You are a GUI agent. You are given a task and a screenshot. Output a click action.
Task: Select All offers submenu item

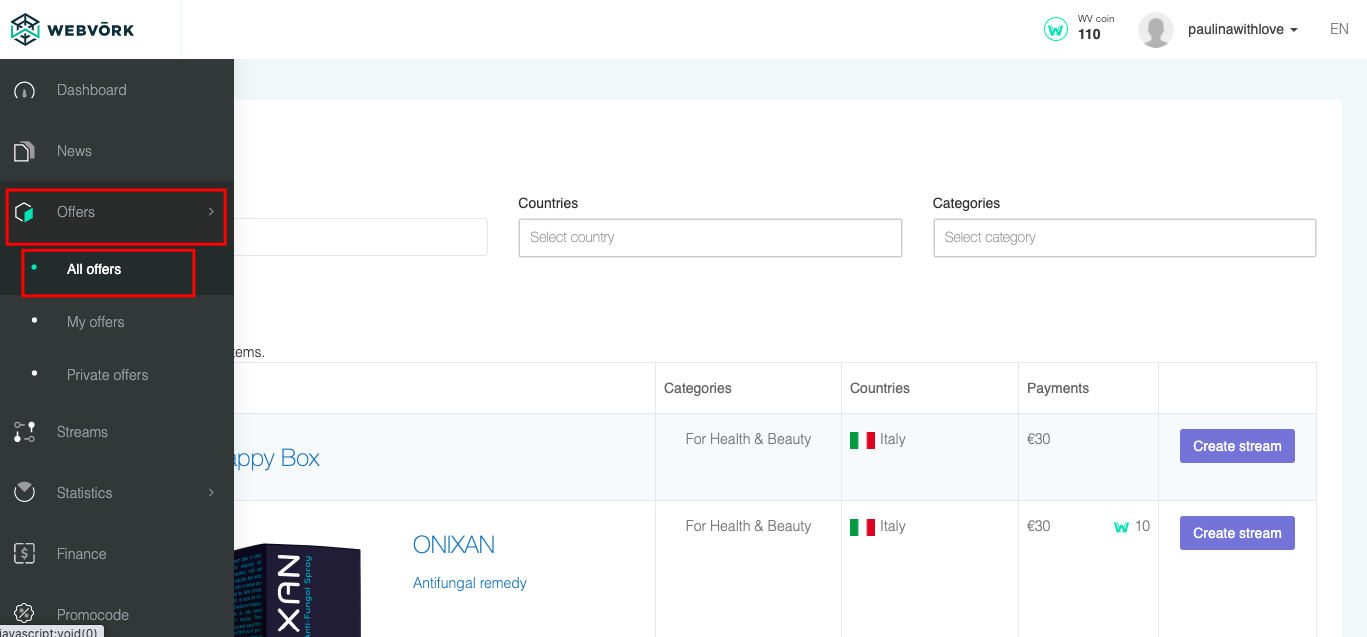click(x=94, y=269)
